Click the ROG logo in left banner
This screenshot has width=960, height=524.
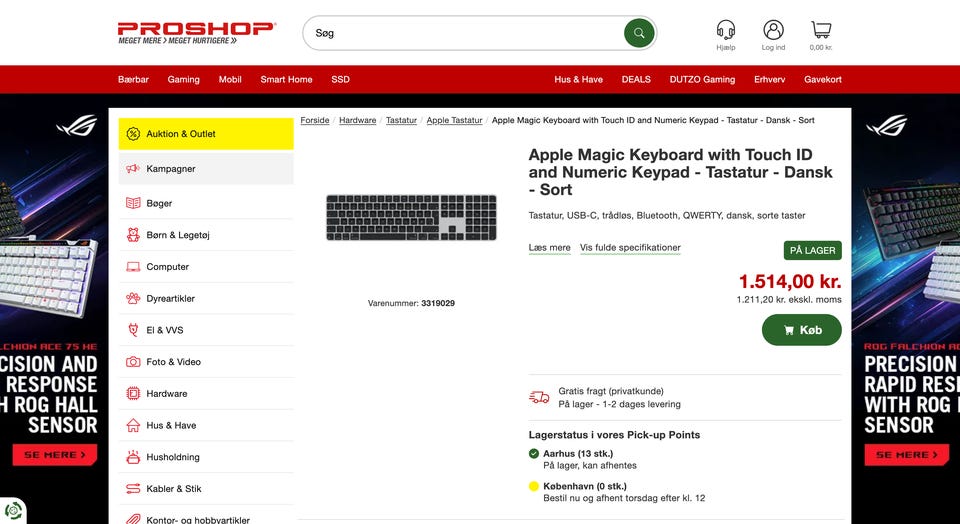77,125
